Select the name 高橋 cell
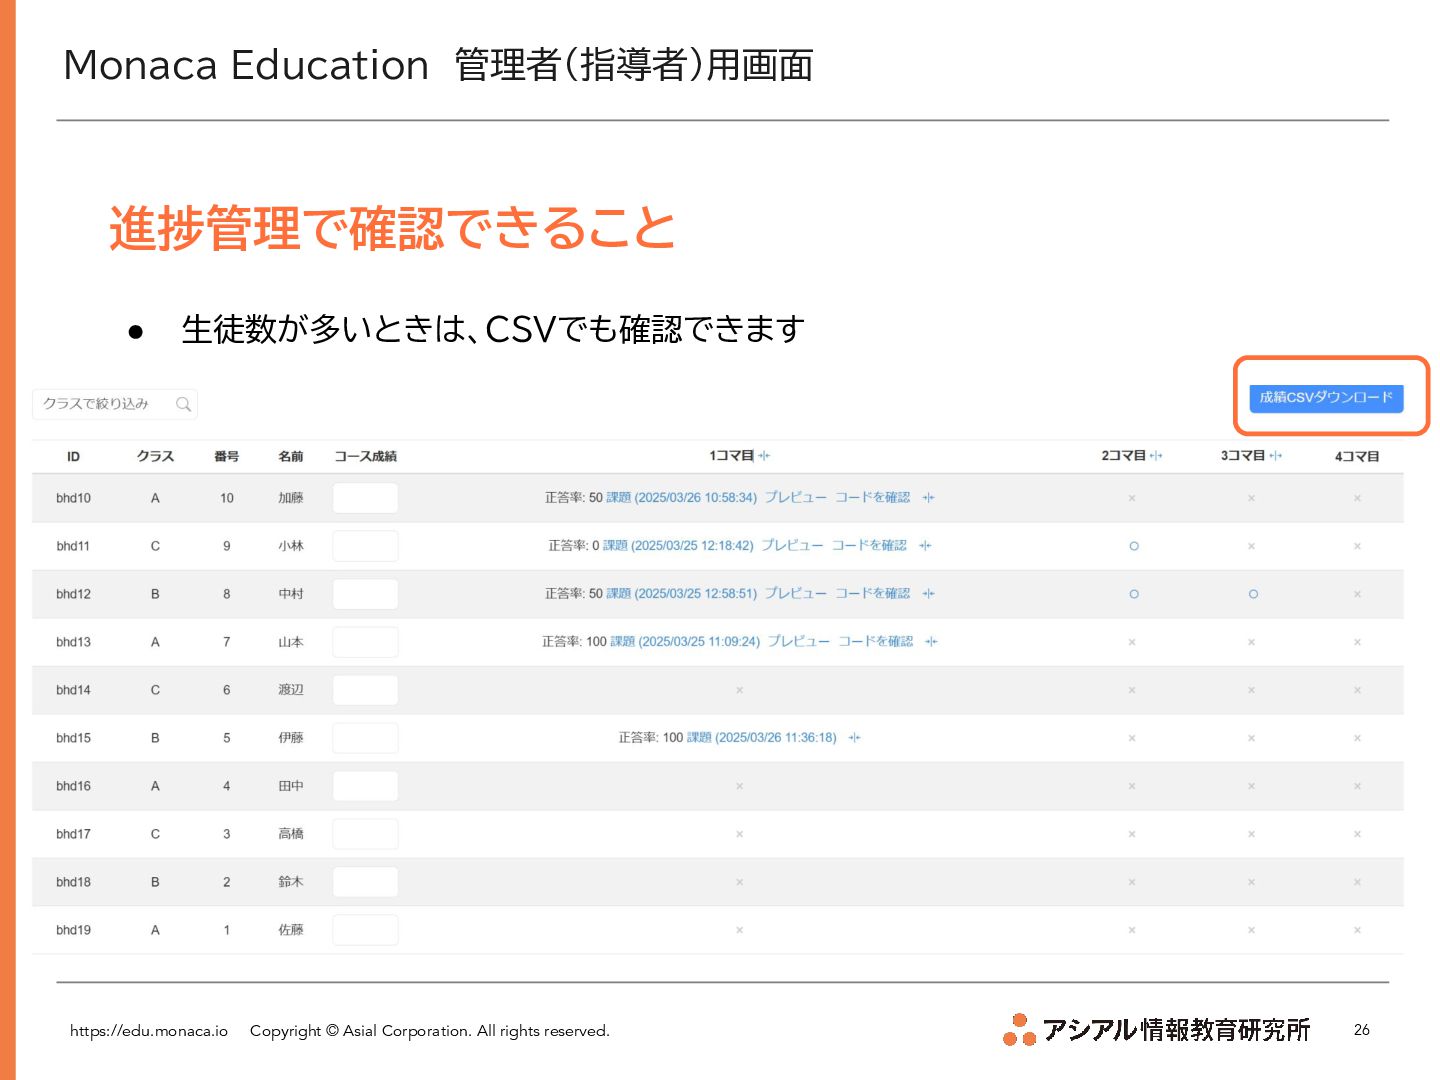Viewport: 1440px width, 1080px height. [291, 834]
